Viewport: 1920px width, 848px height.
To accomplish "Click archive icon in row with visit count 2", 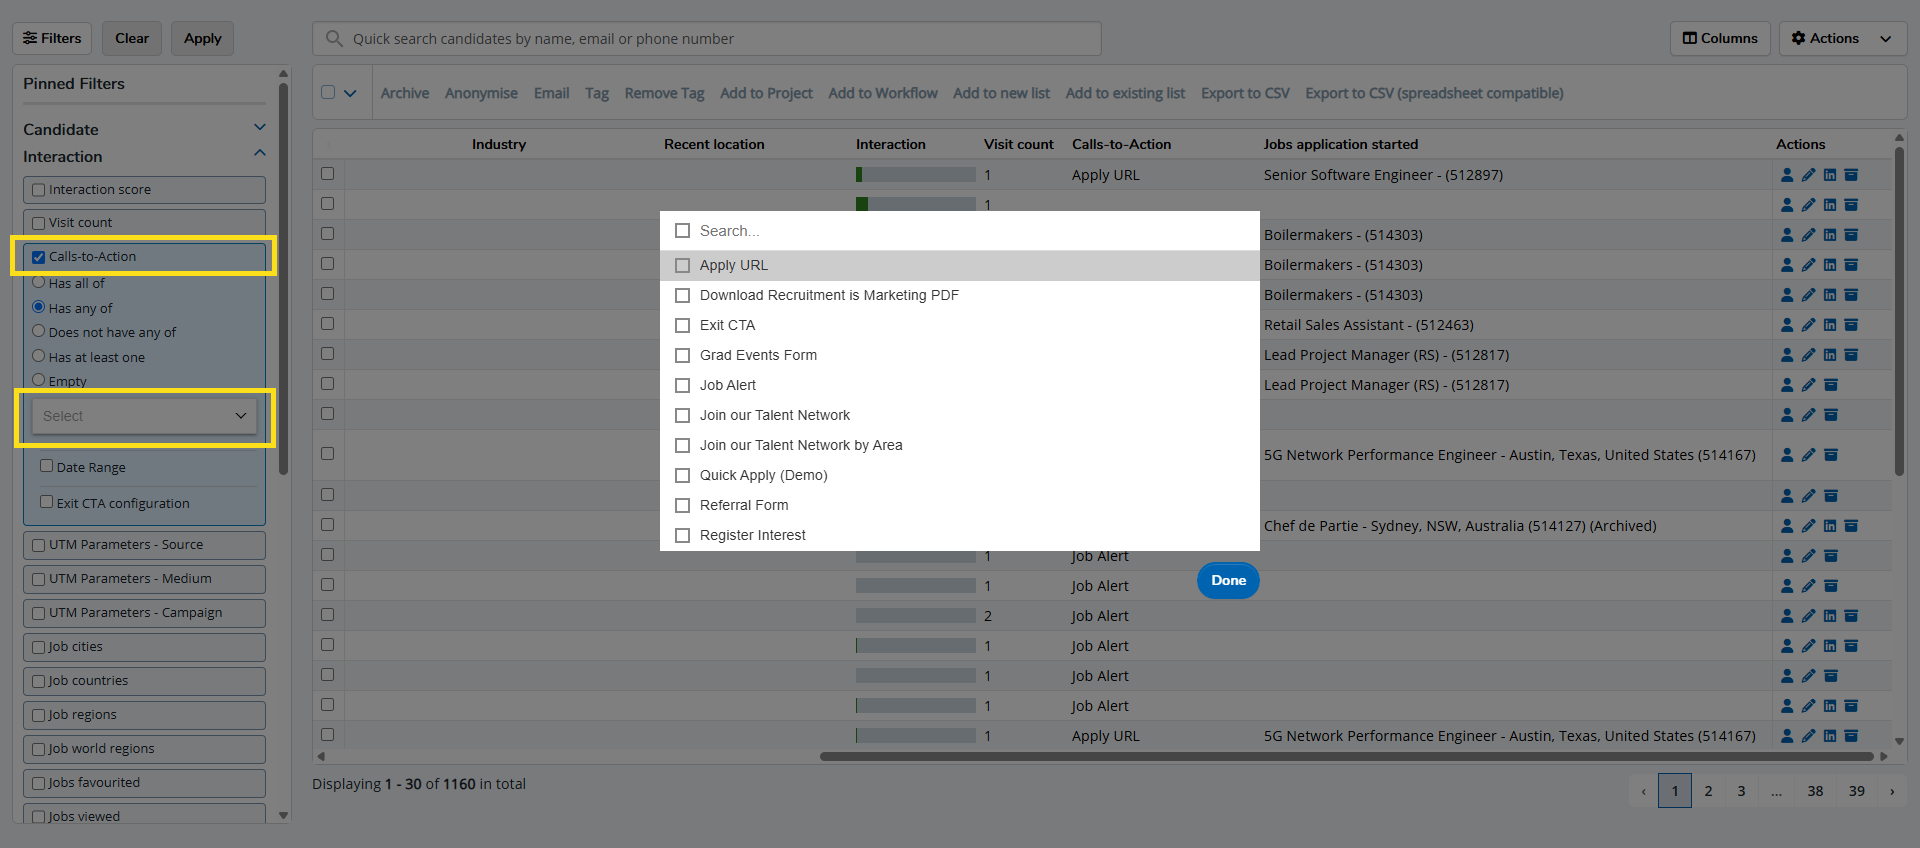I will 1851,616.
